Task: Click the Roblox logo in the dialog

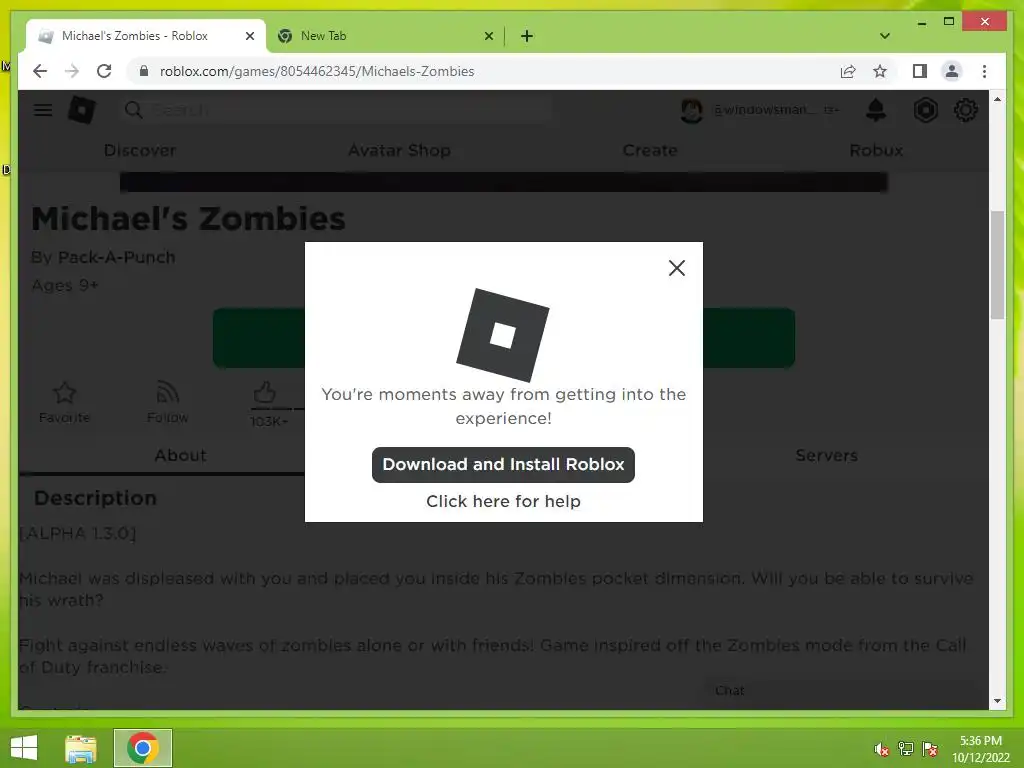Action: 502,335
